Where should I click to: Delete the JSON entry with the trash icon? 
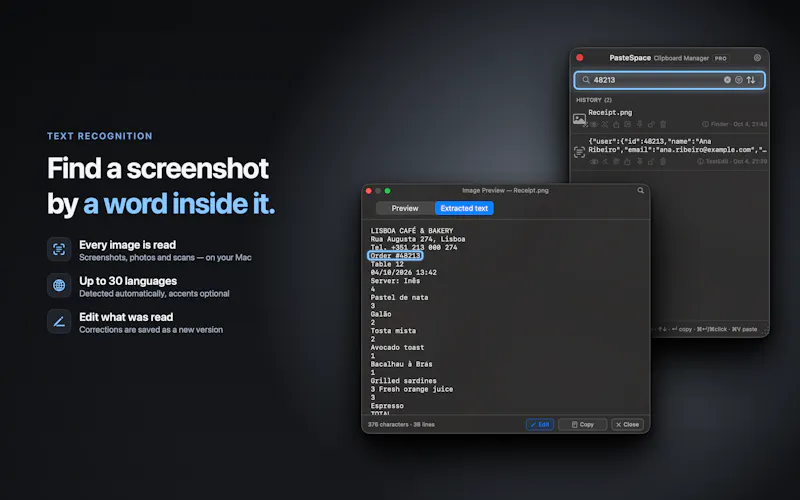[663, 162]
